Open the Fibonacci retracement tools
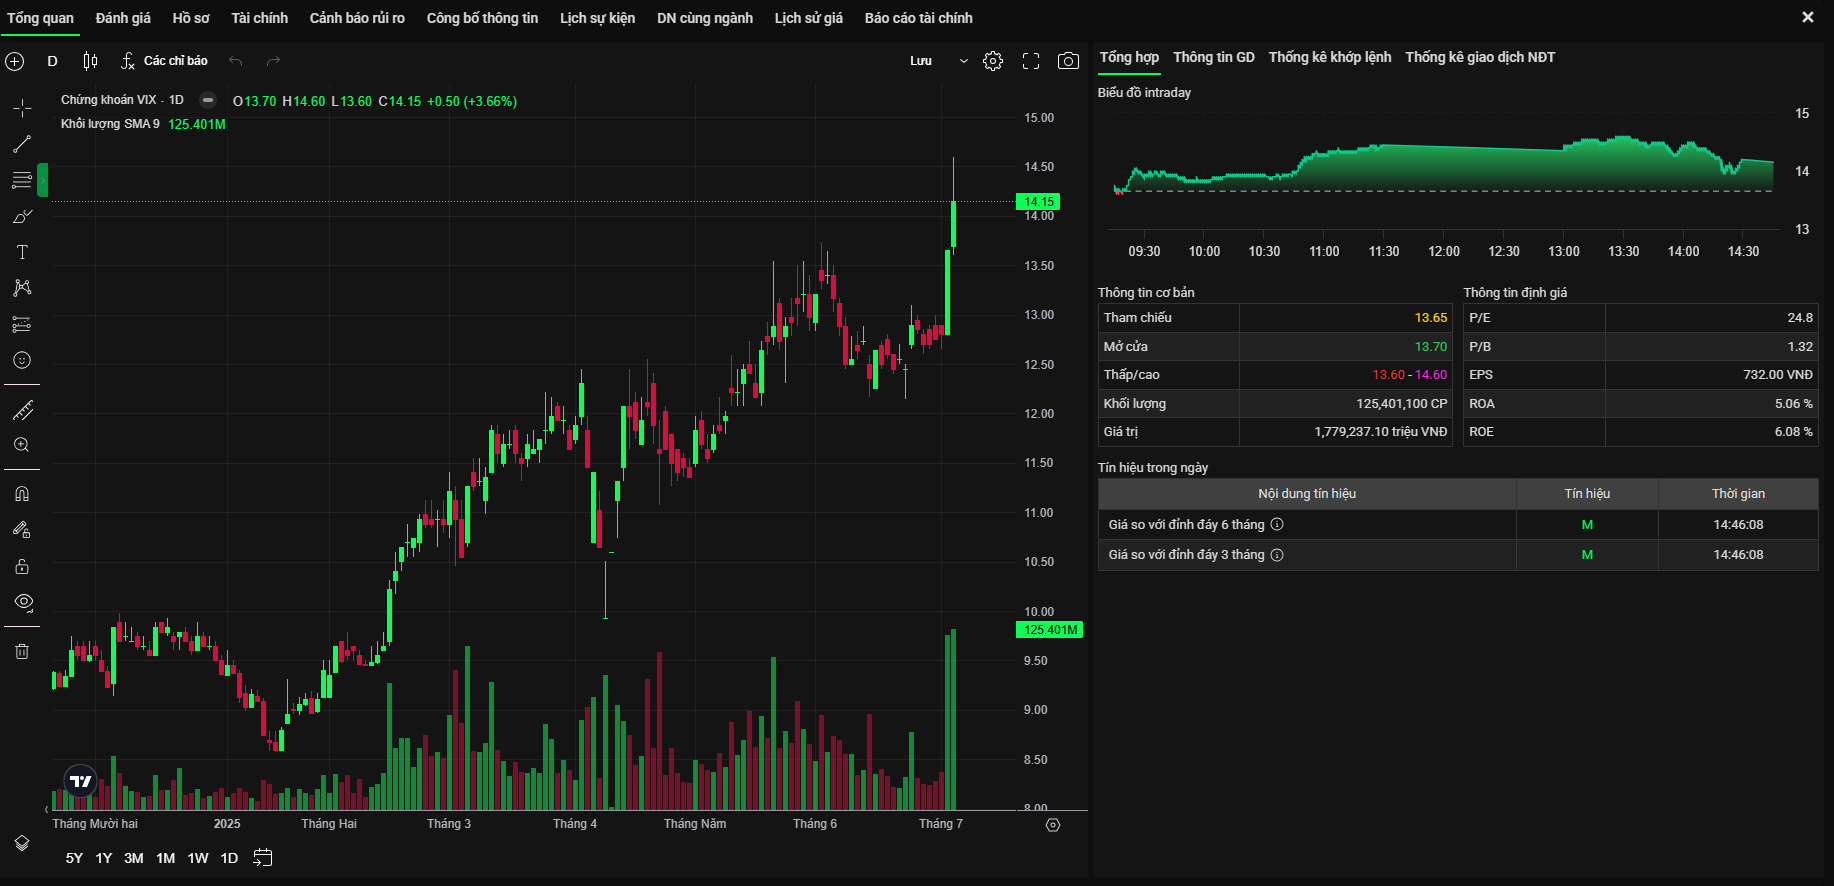Image resolution: width=1834 pixels, height=886 pixels. point(22,180)
